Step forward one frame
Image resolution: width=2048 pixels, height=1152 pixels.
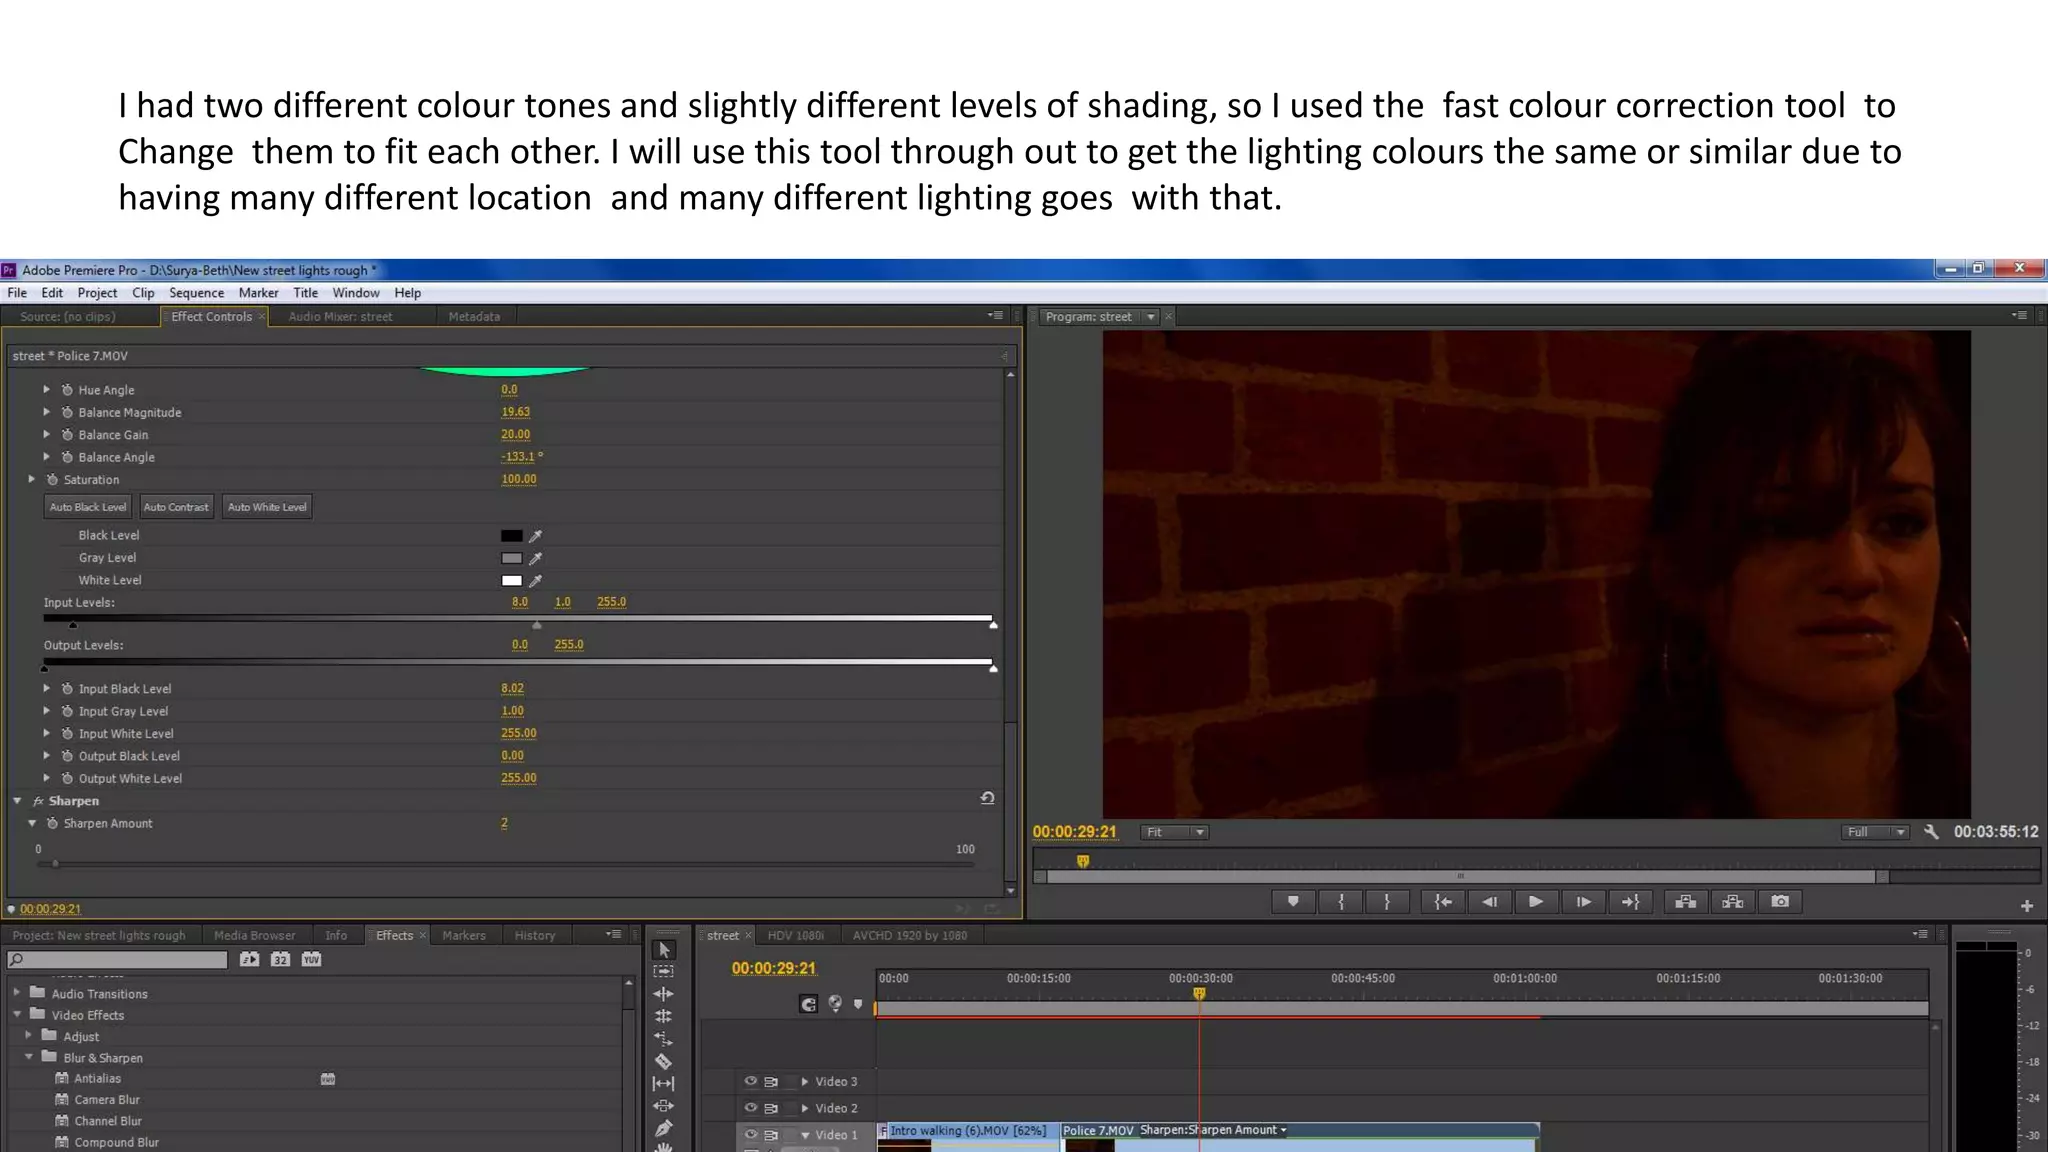point(1583,902)
